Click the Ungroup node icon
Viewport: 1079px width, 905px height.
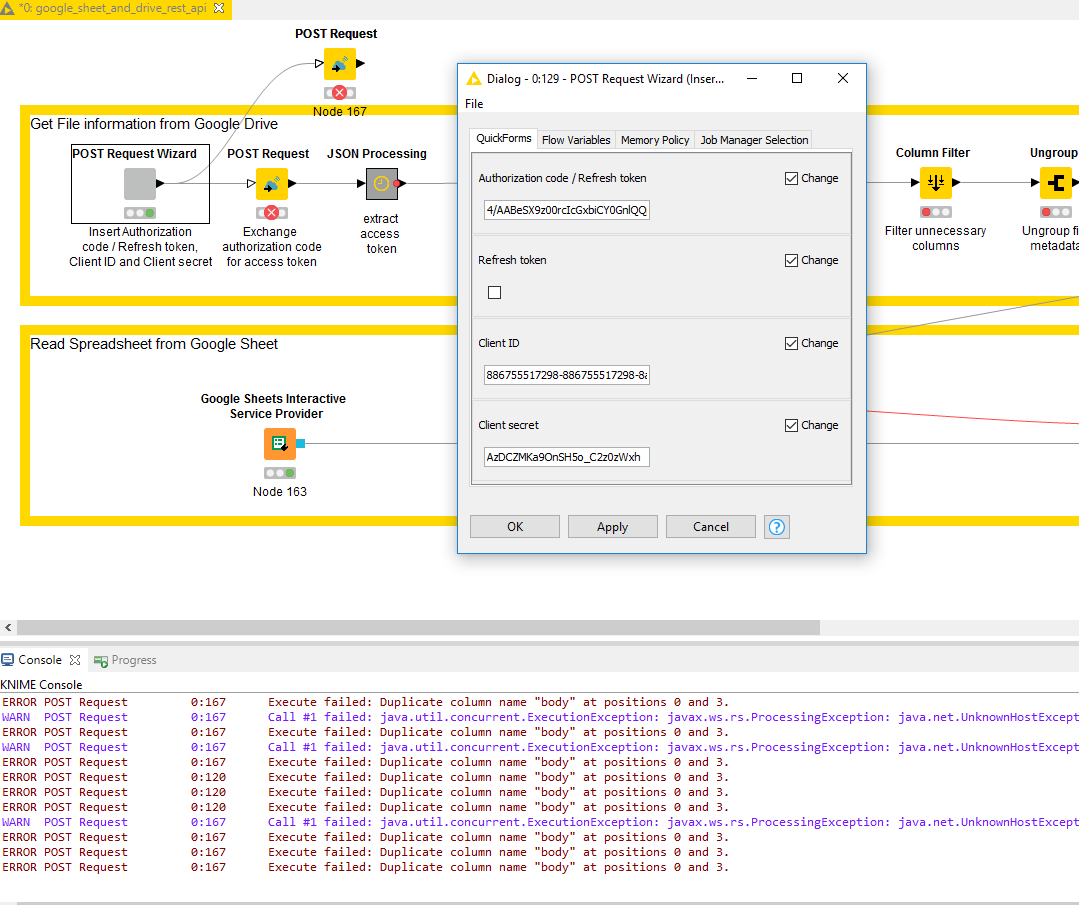click(x=1056, y=183)
